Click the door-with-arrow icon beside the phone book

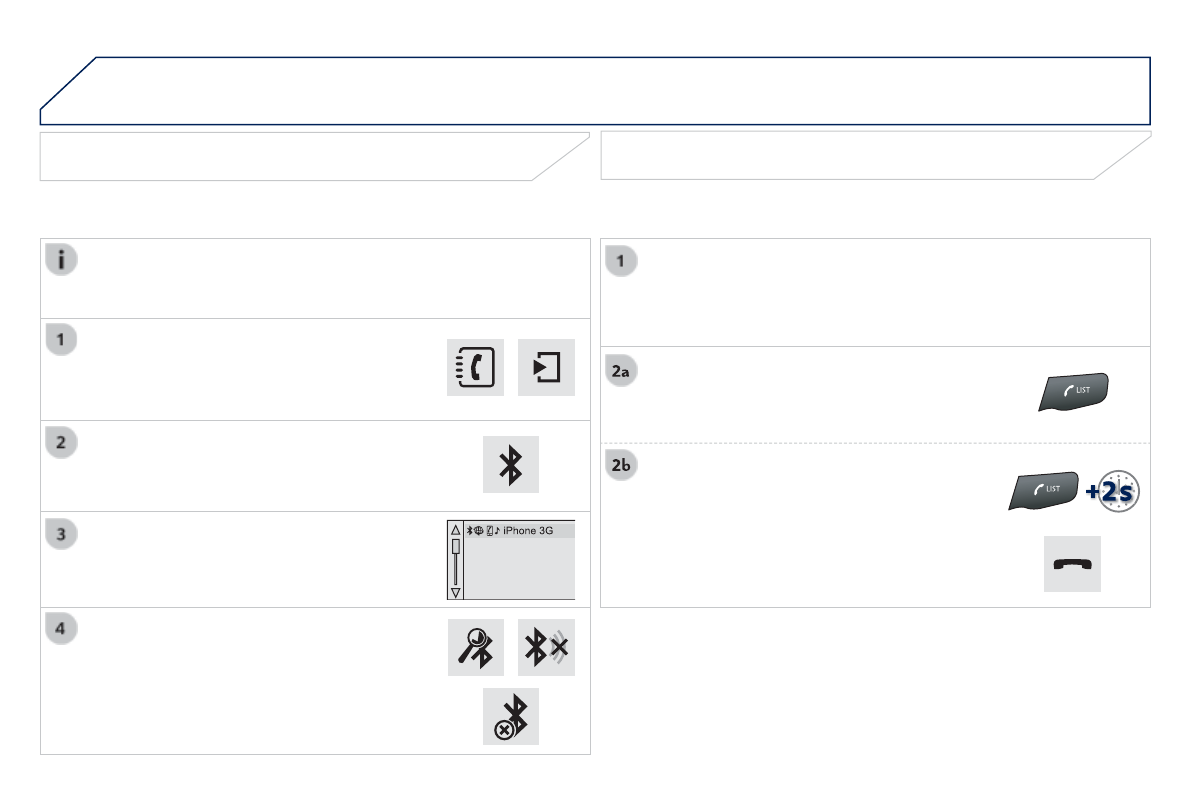coord(547,367)
